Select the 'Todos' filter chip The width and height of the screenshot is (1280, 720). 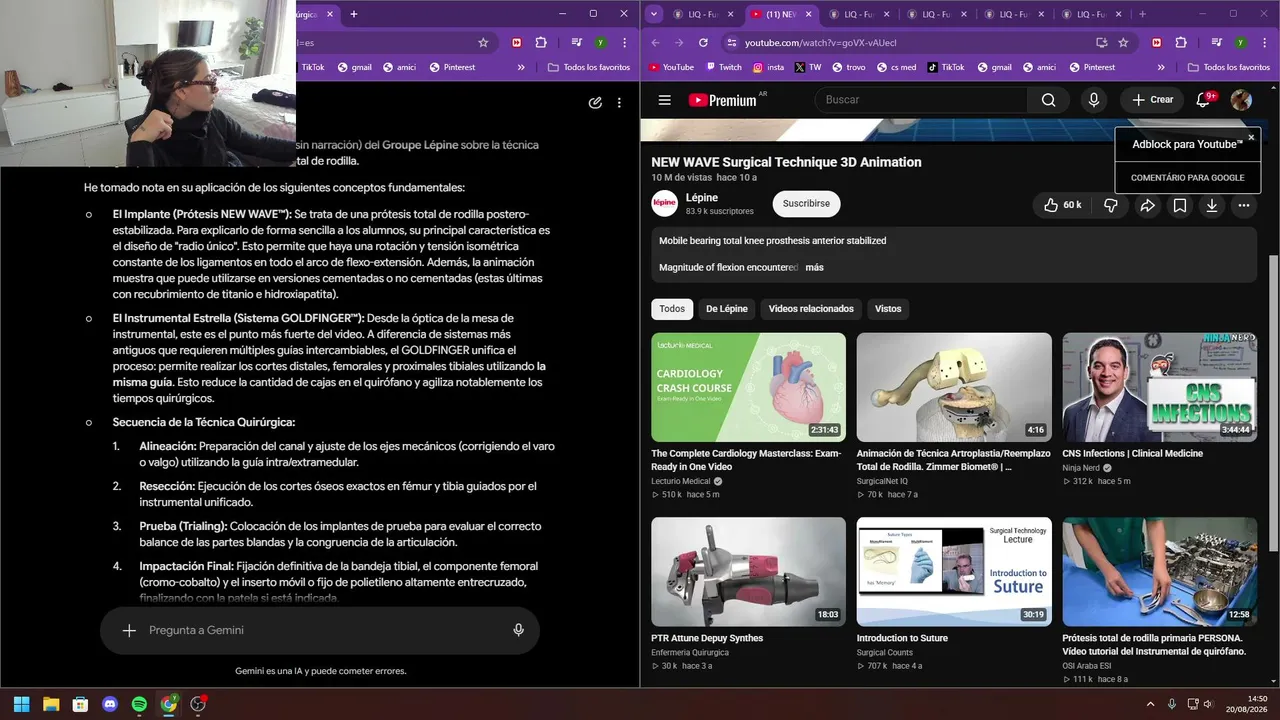(x=672, y=309)
